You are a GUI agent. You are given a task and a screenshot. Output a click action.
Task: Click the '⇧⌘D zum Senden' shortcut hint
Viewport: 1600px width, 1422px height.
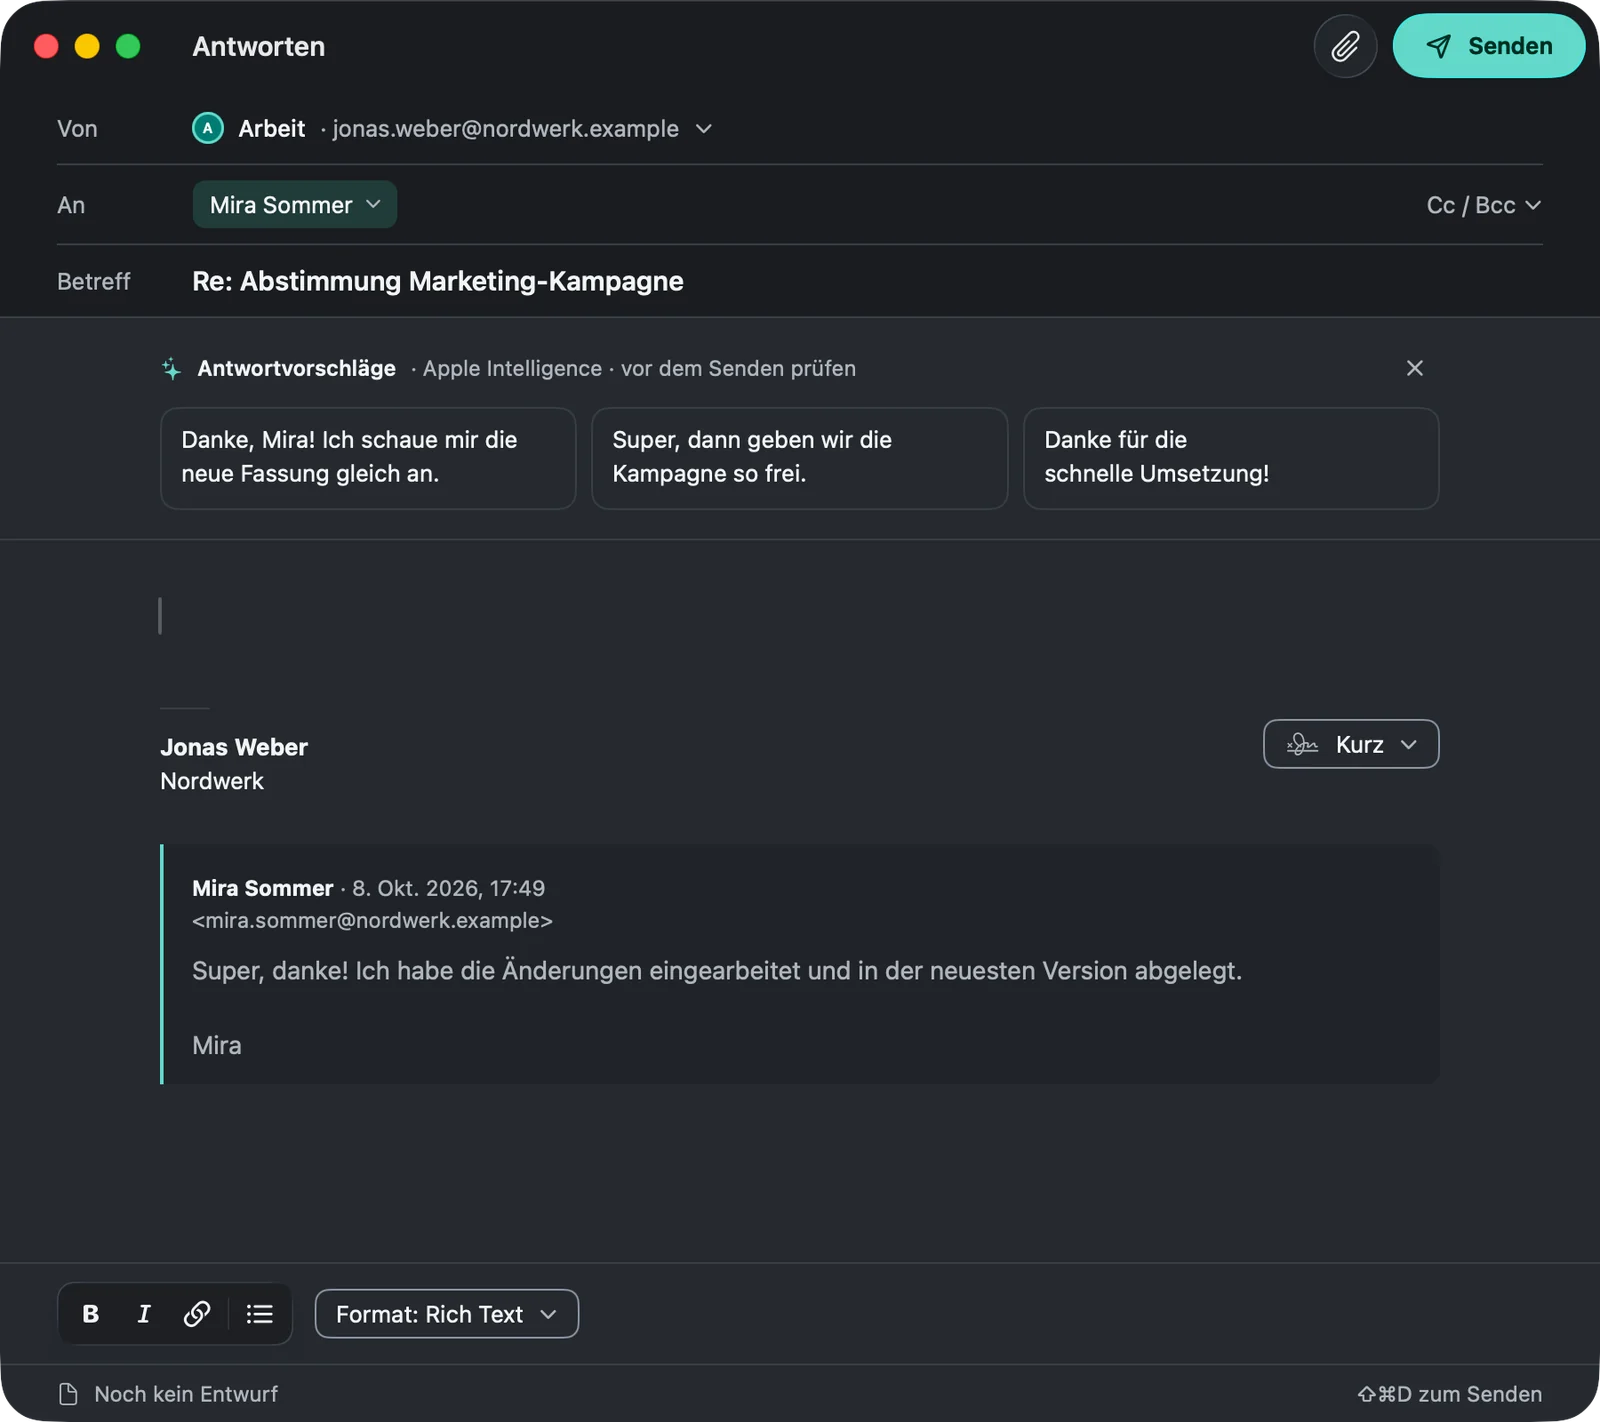tap(1449, 1394)
